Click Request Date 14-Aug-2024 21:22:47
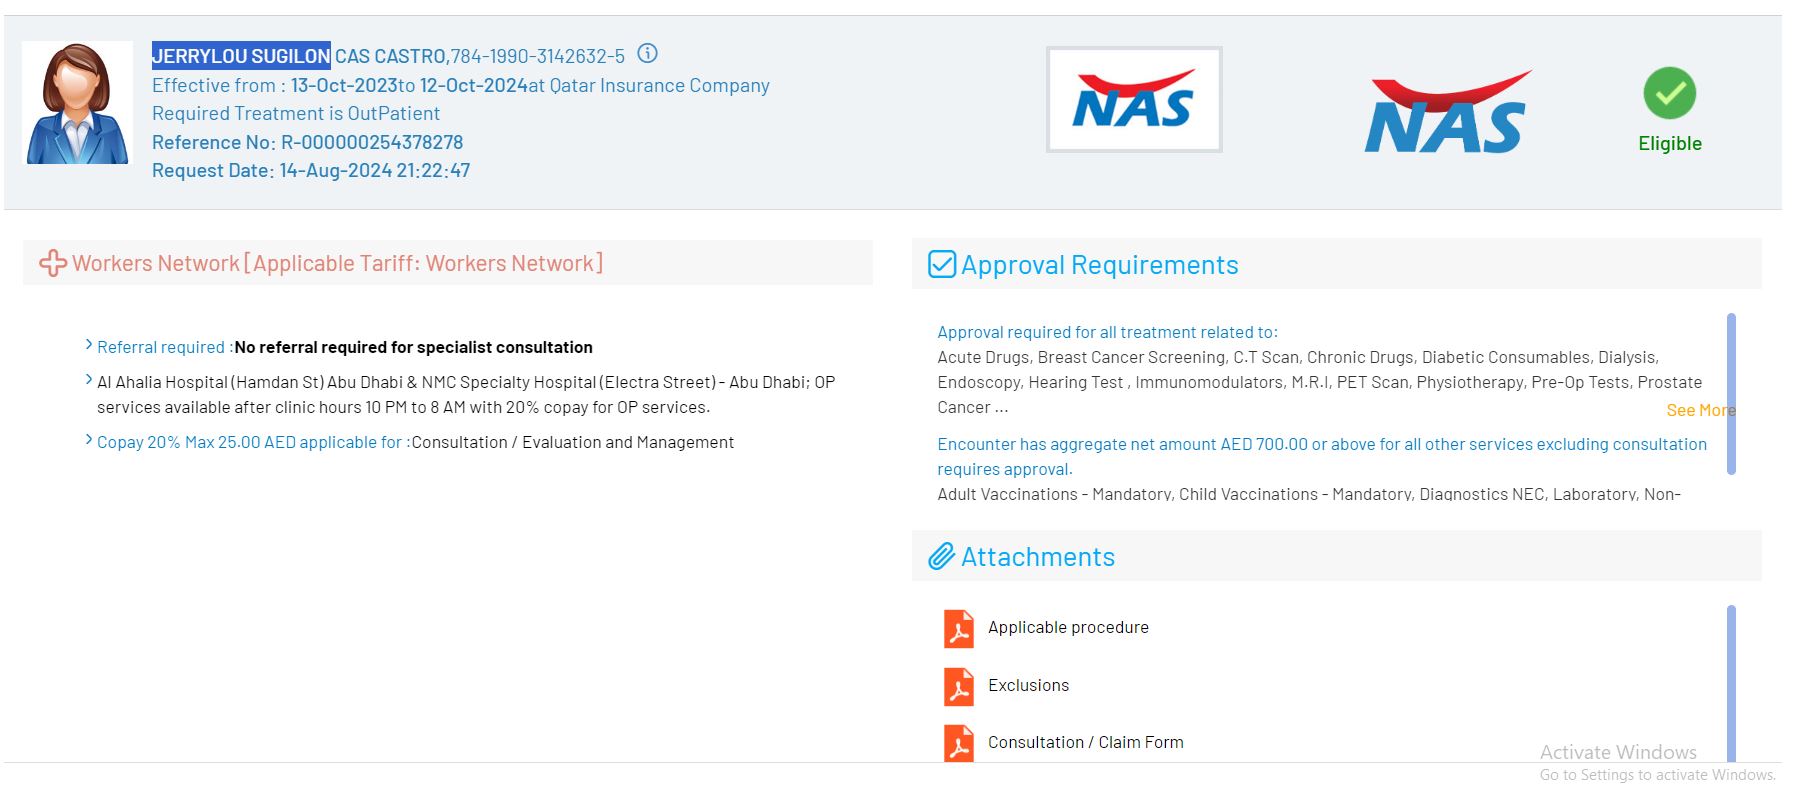The width and height of the screenshot is (1811, 788). (311, 170)
